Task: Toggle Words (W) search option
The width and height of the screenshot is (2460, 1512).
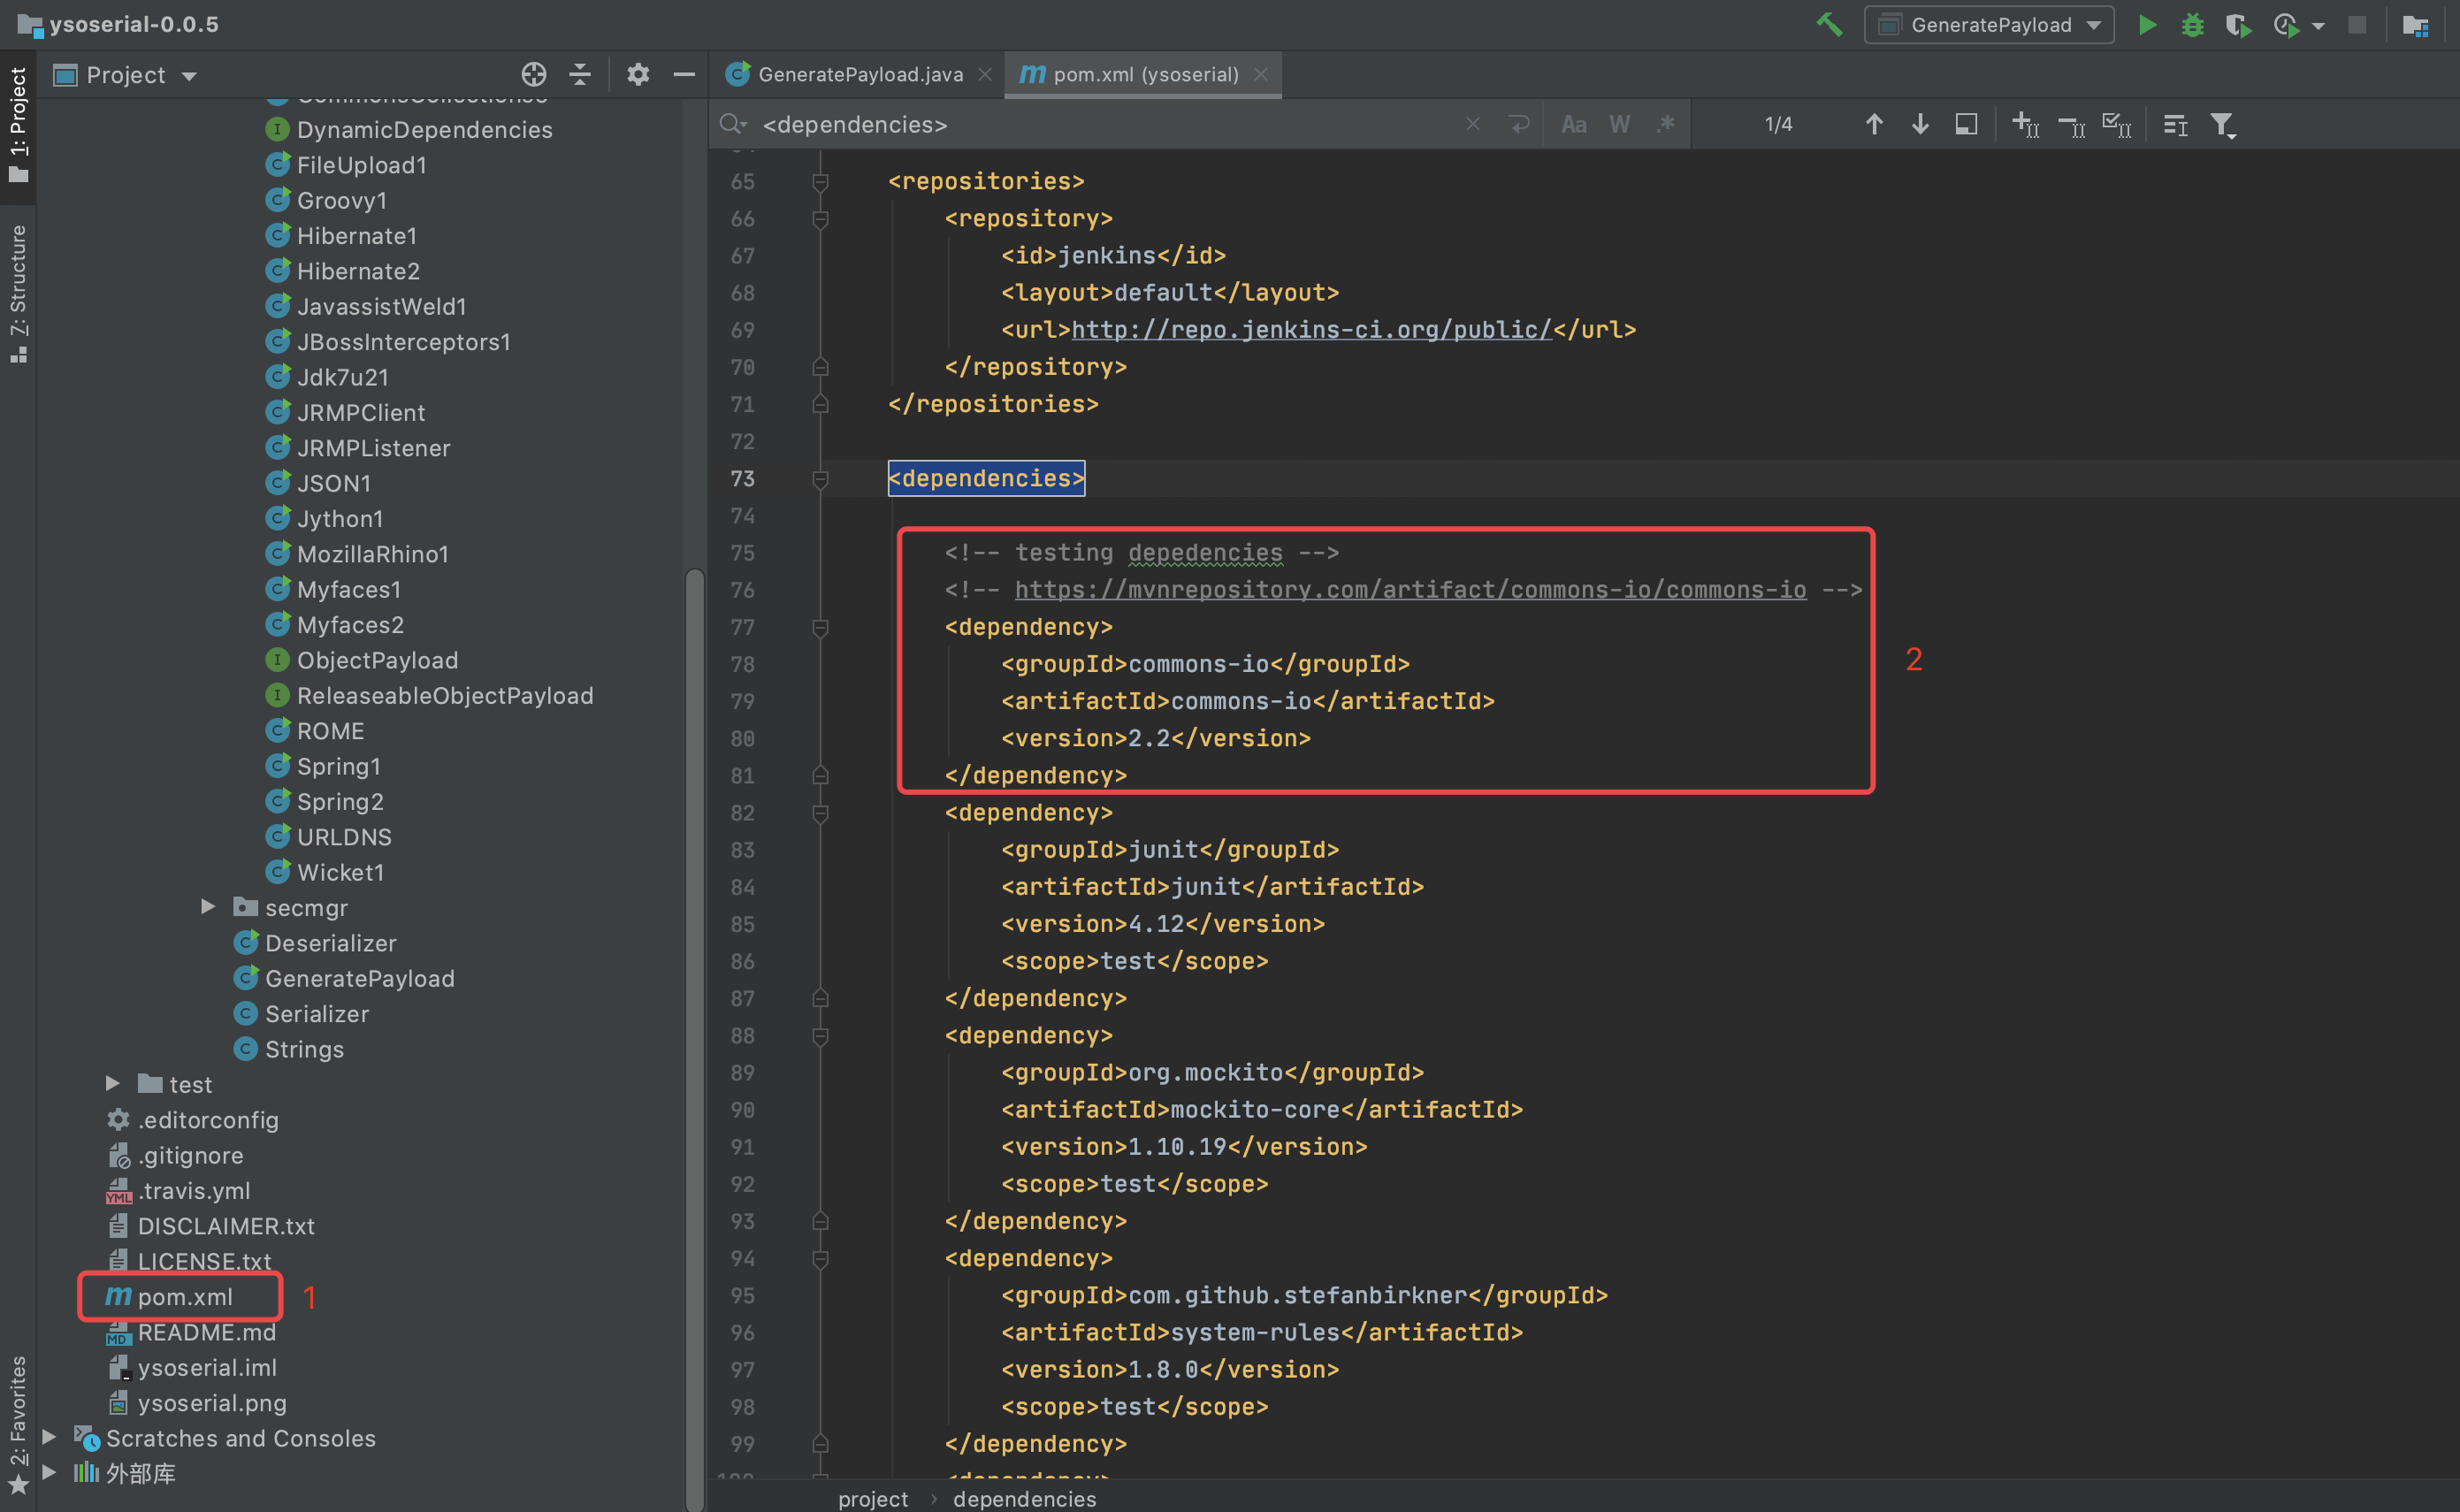Action: [1620, 124]
